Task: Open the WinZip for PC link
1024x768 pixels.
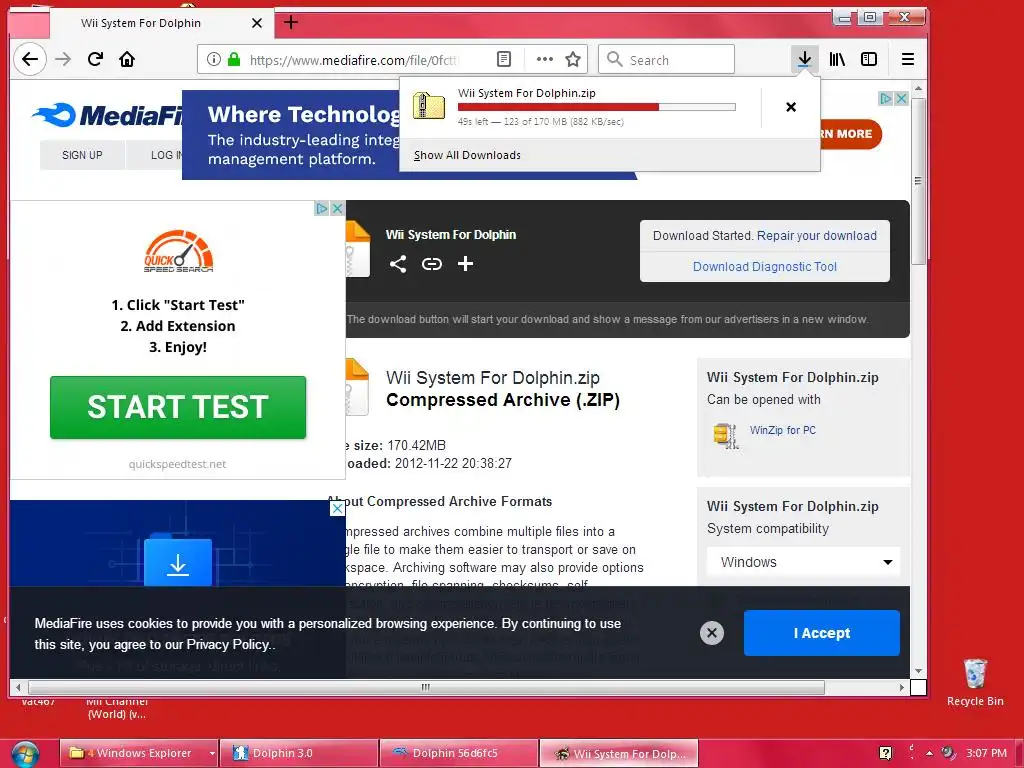Action: point(782,430)
